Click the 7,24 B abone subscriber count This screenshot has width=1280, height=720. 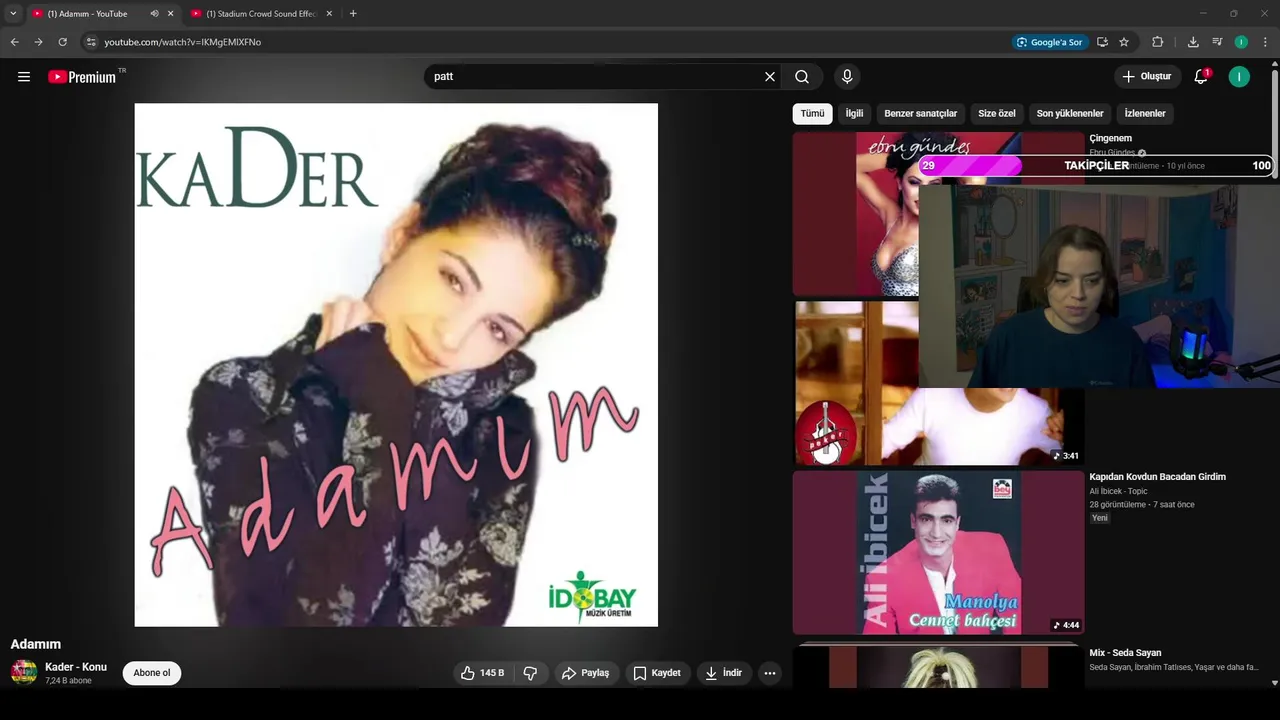[68, 681]
